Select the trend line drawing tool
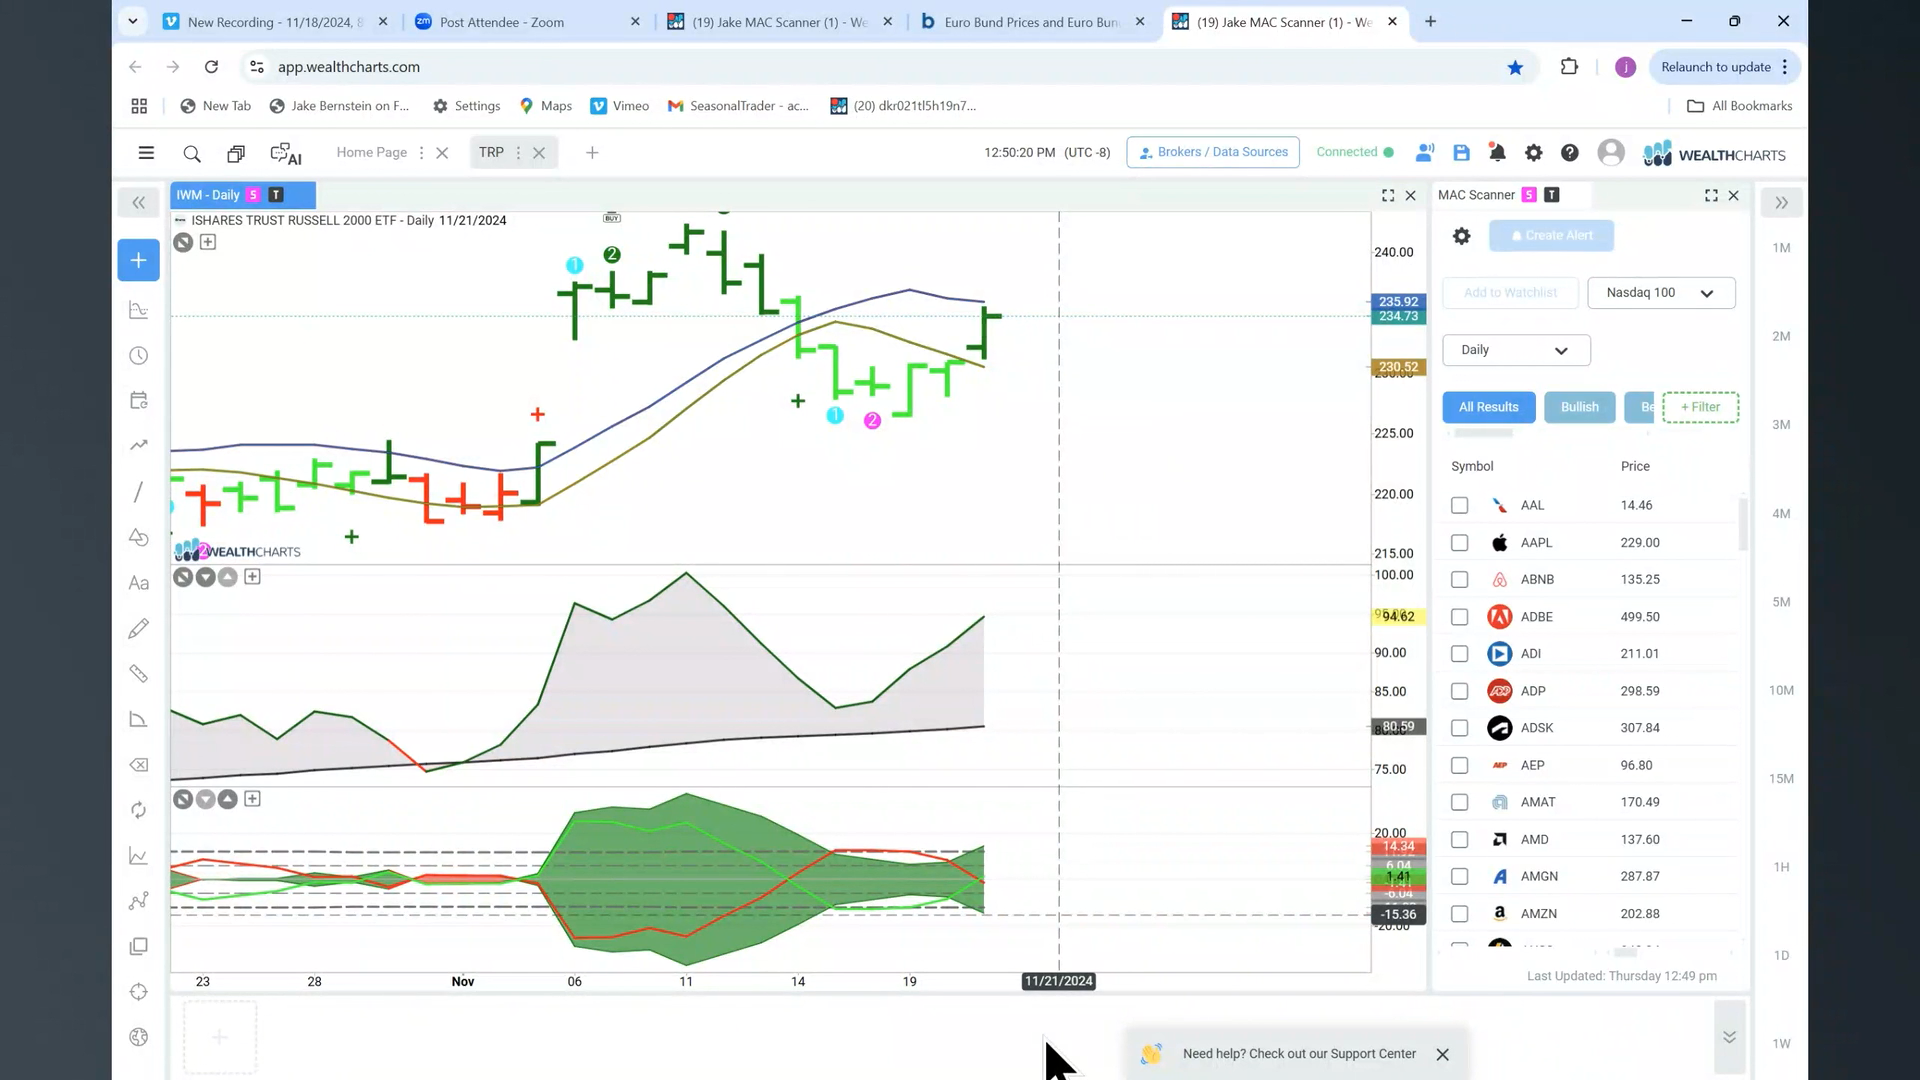 point(139,492)
